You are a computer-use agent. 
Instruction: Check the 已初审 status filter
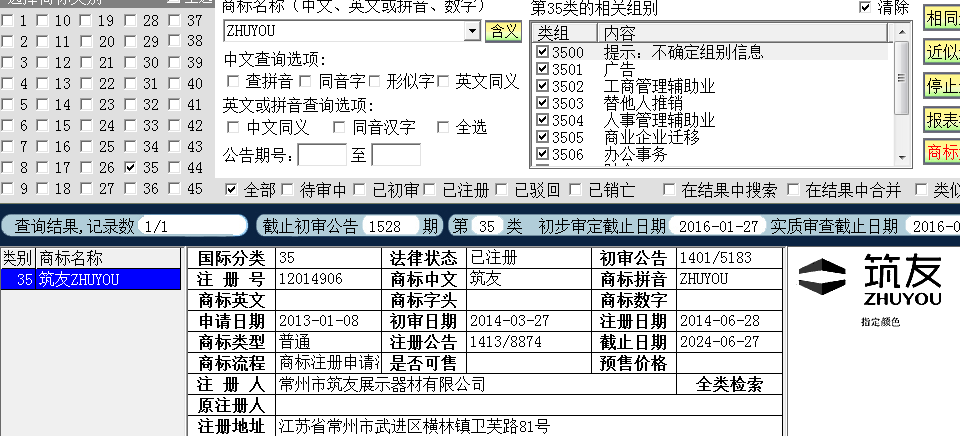tap(359, 189)
